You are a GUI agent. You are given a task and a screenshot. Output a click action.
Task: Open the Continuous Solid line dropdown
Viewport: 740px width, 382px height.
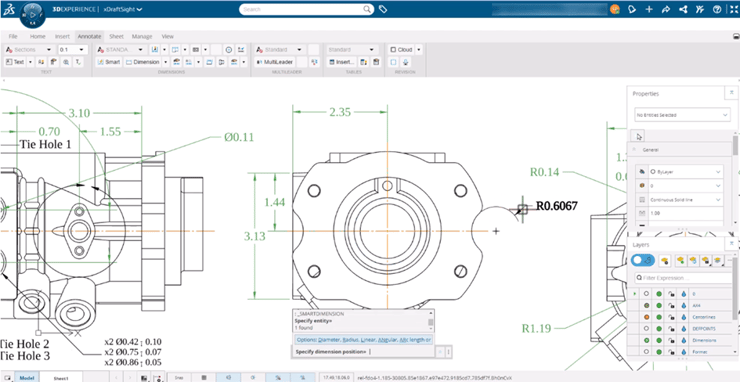click(686, 200)
